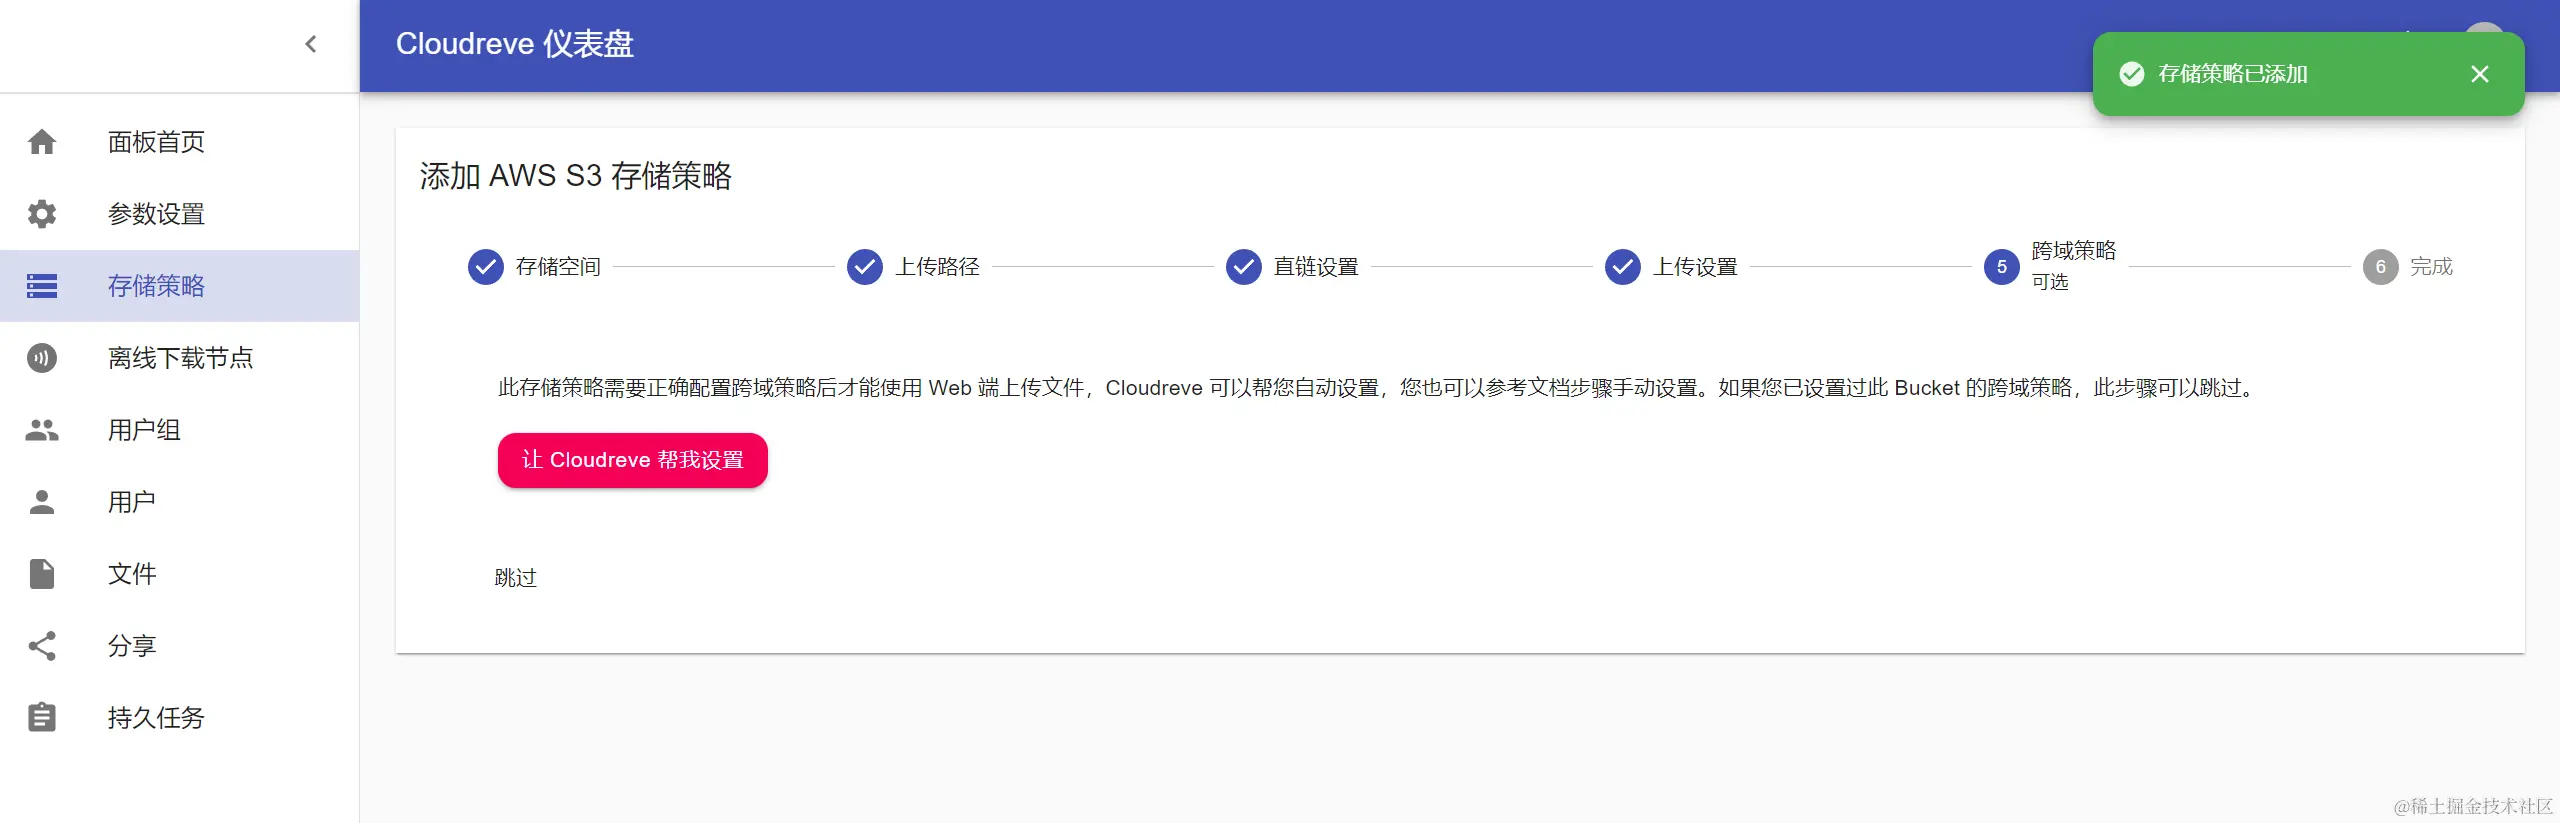Click the storage icon beside 存储策略
The height and width of the screenshot is (823, 2560).
pyautogui.click(x=42, y=286)
